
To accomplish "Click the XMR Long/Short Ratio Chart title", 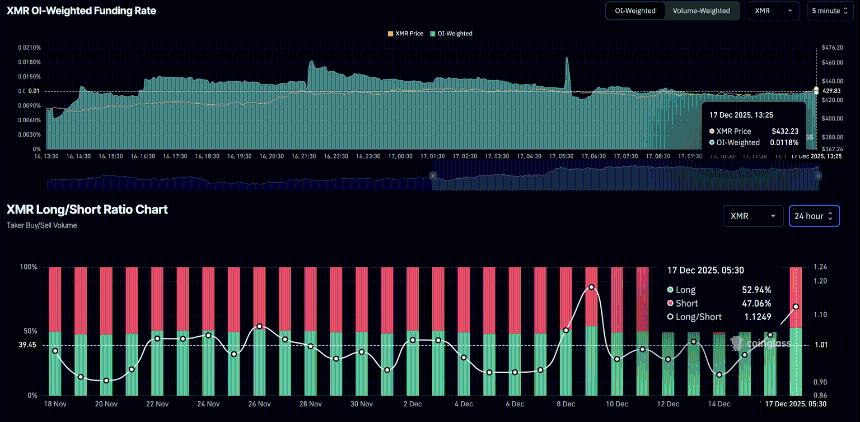I will [x=87, y=210].
